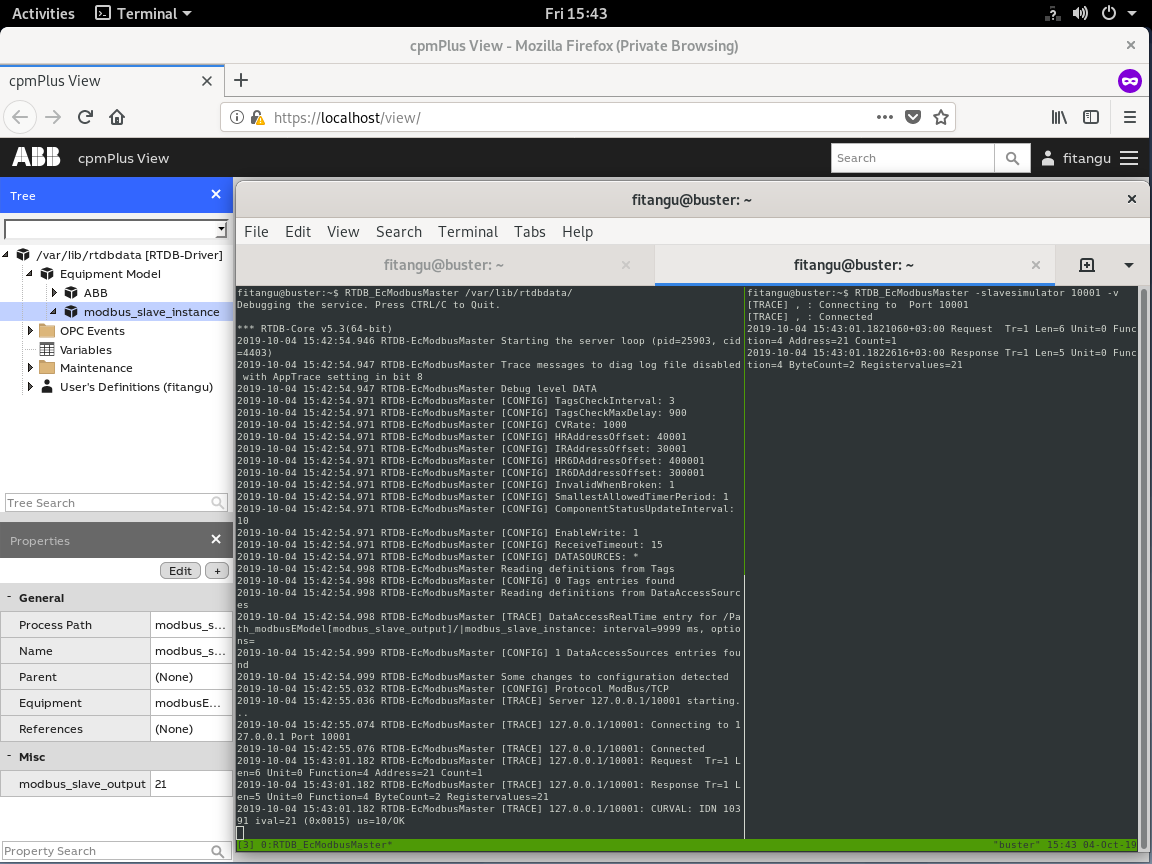Screen dimensions: 1152x864
Task: Select modbus_slave_instance tree item
Action: (151, 312)
